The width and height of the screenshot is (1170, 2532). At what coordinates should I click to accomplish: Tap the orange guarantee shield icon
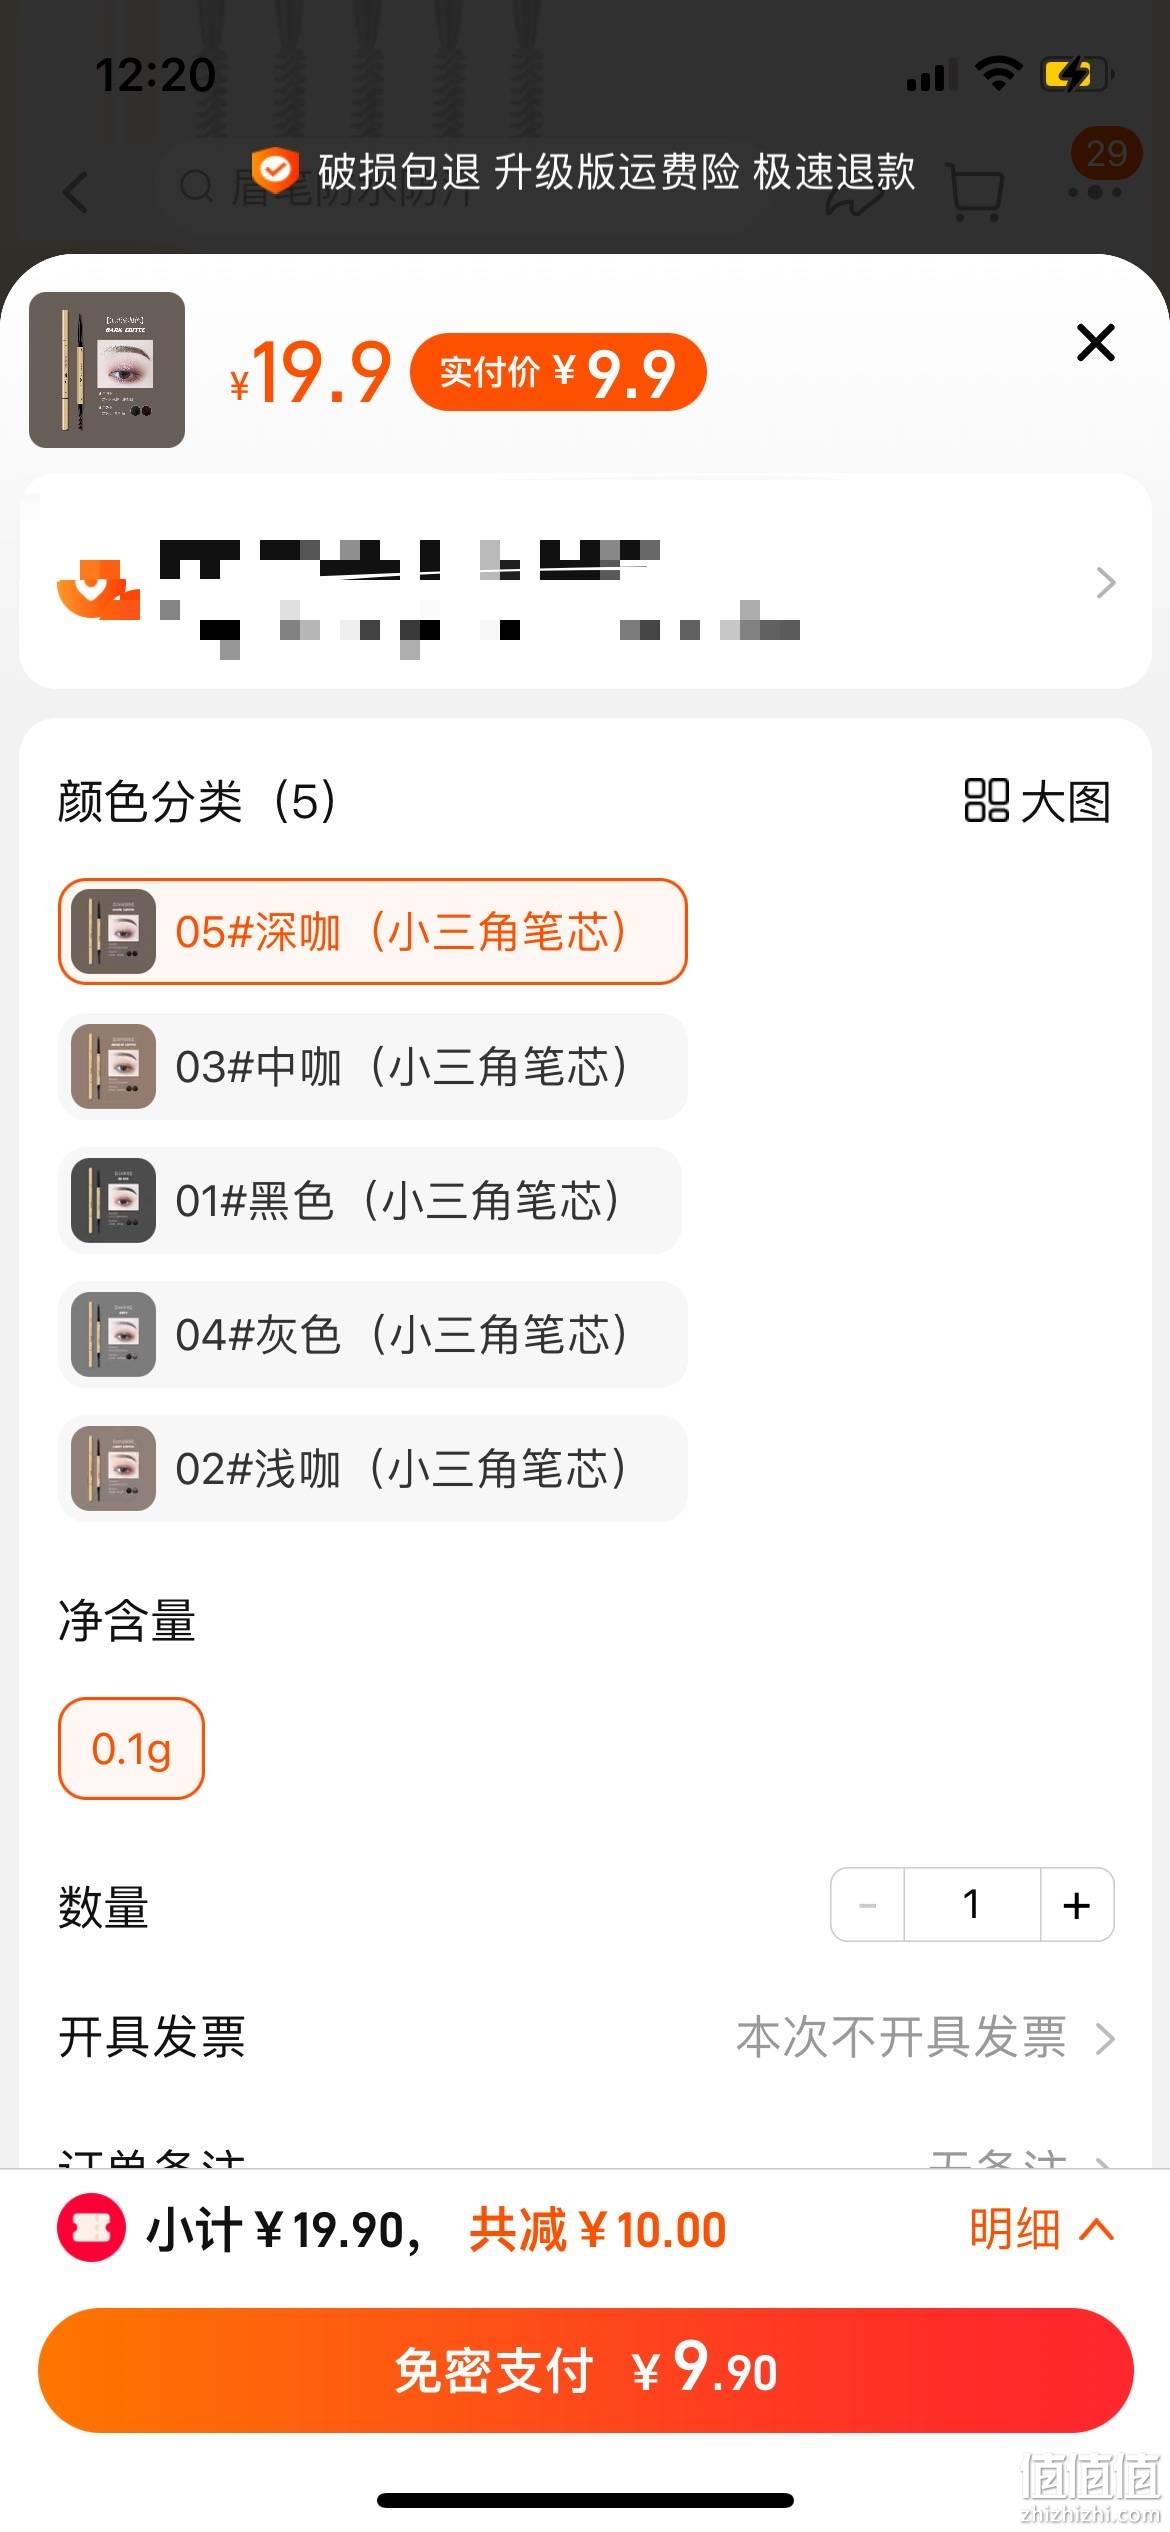pos(274,171)
